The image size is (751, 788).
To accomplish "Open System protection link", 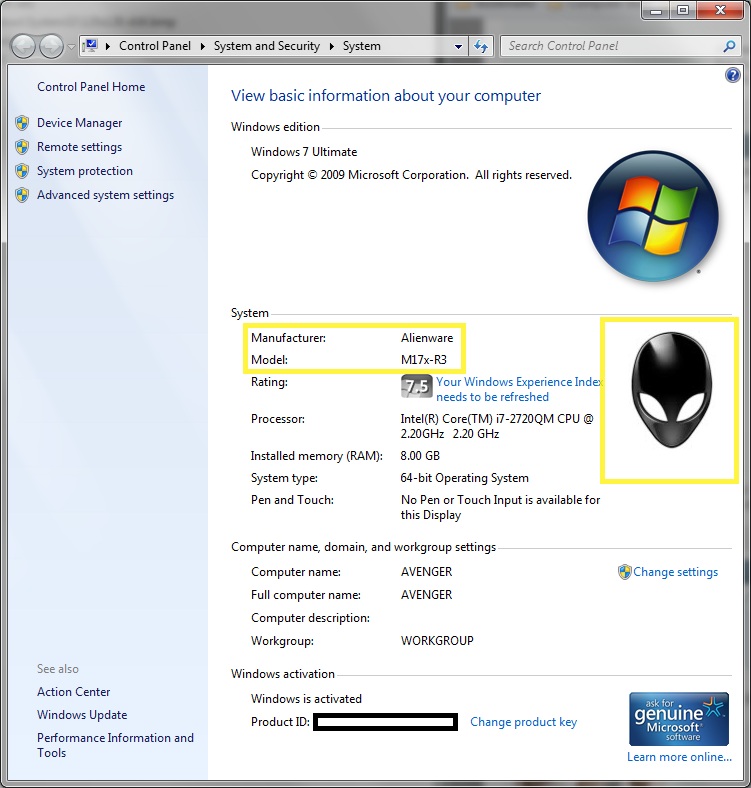I will coord(85,171).
